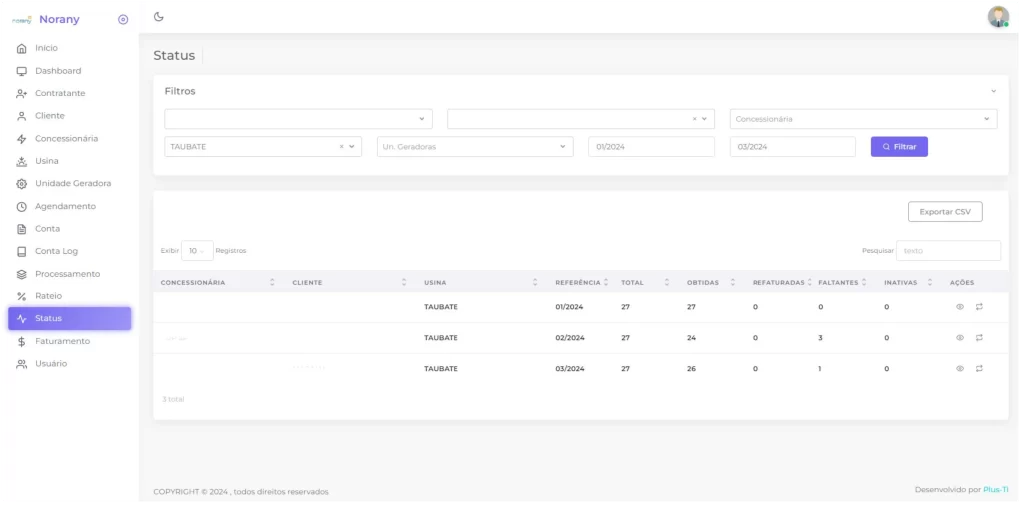Open the Dashboard menu item
Viewport: 1024px width, 505px height.
[x=58, y=71]
